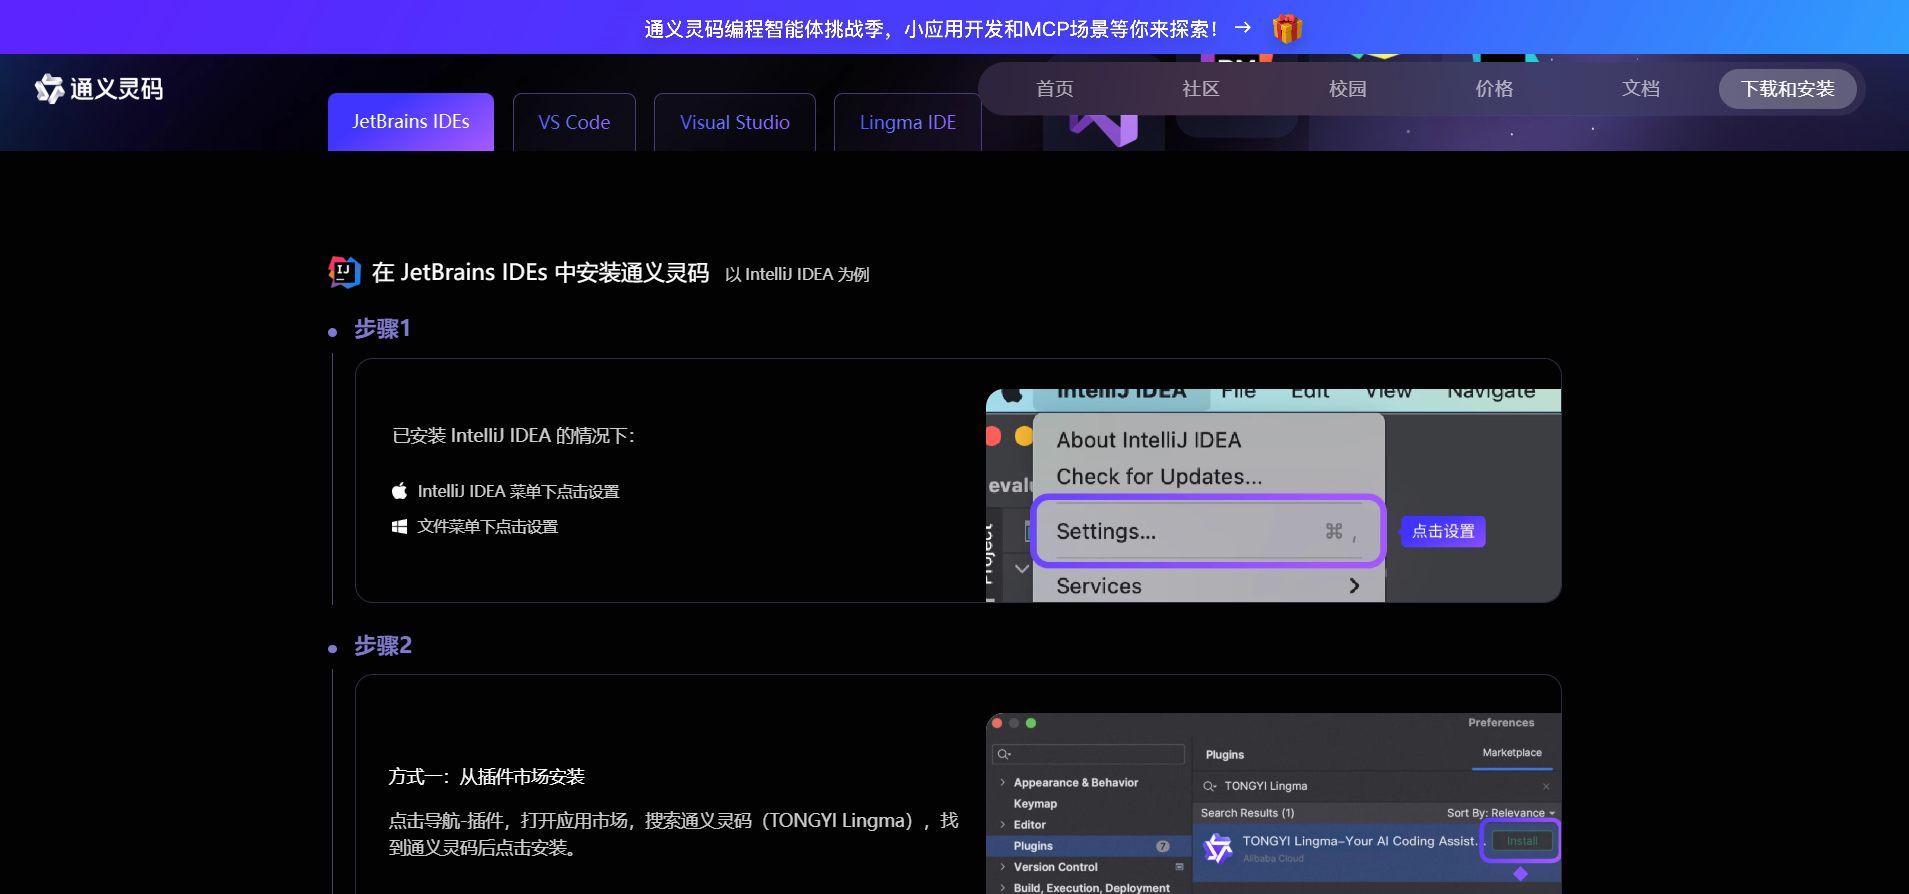
Task: Click the challenge season banner text
Action: click(931, 29)
